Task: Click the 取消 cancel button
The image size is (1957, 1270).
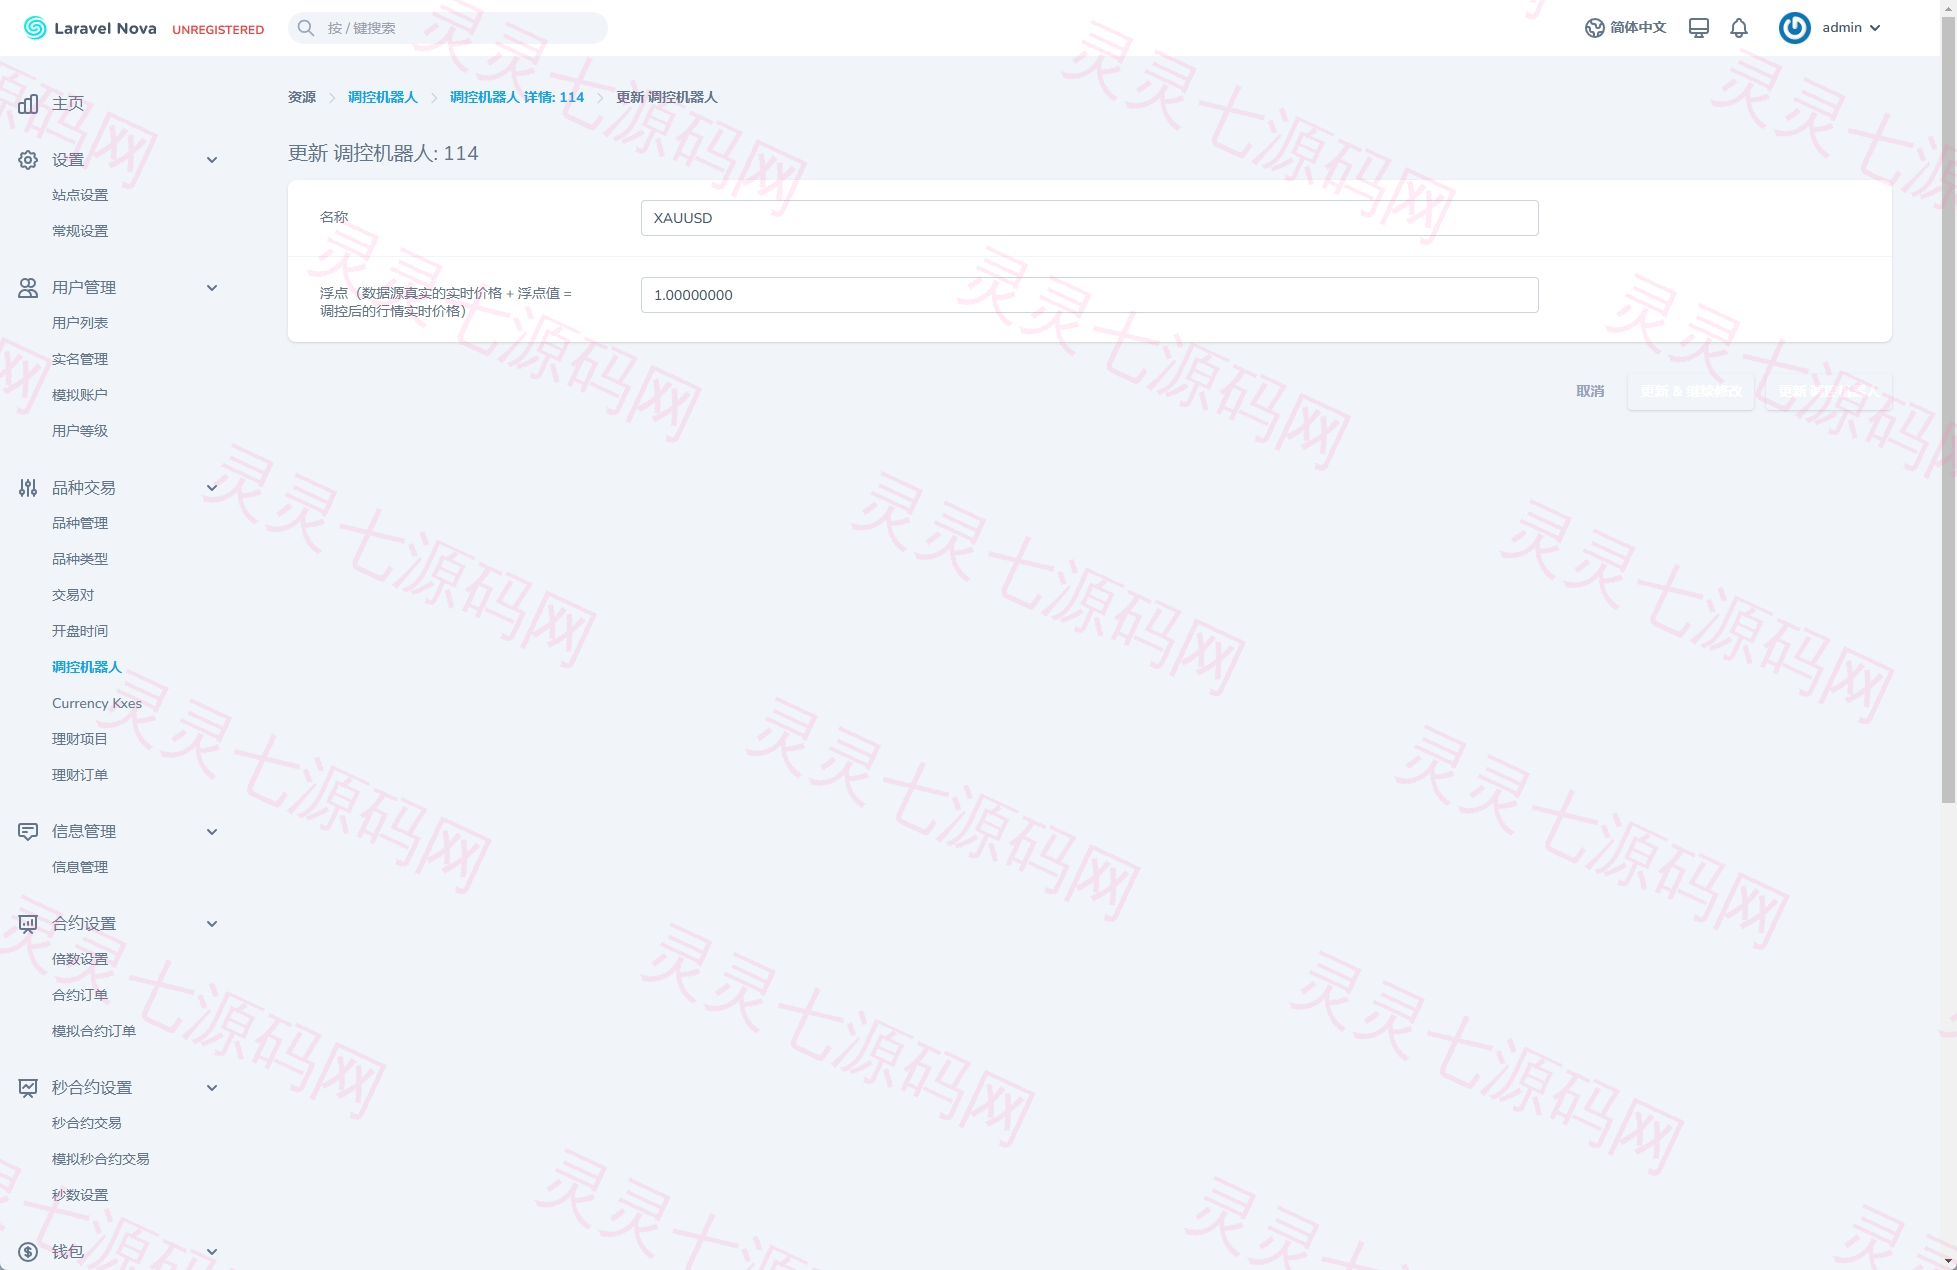Action: point(1590,391)
